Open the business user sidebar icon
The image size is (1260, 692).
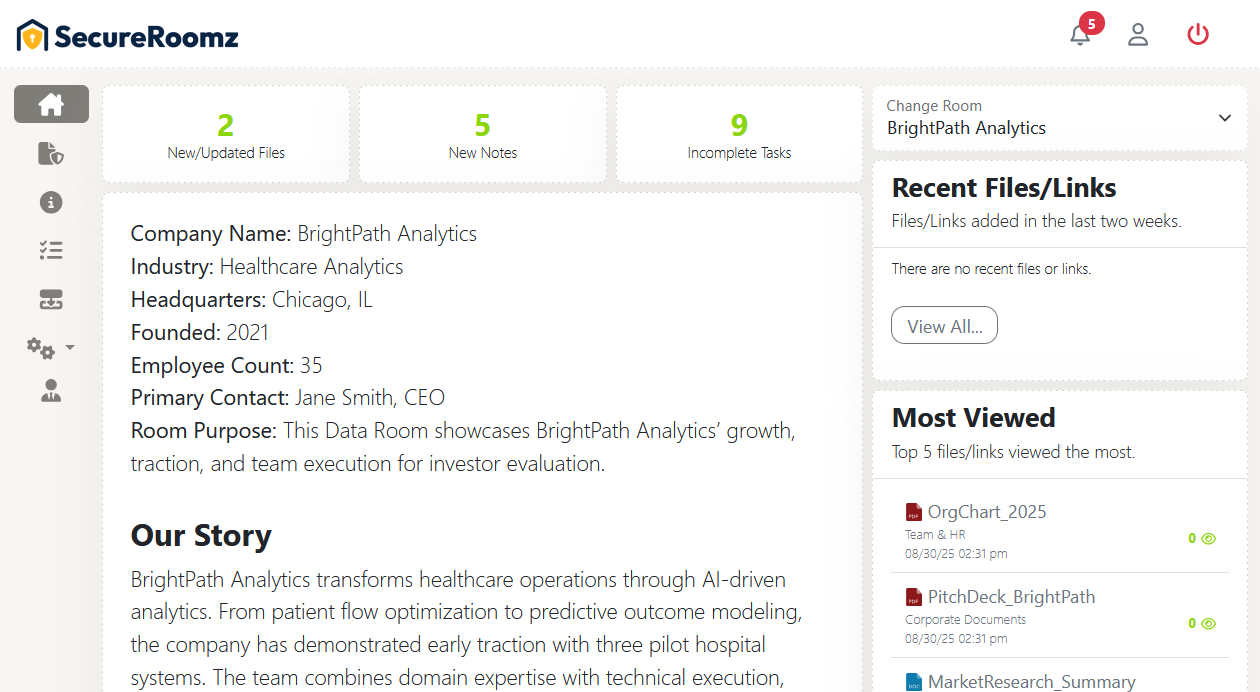click(51, 391)
